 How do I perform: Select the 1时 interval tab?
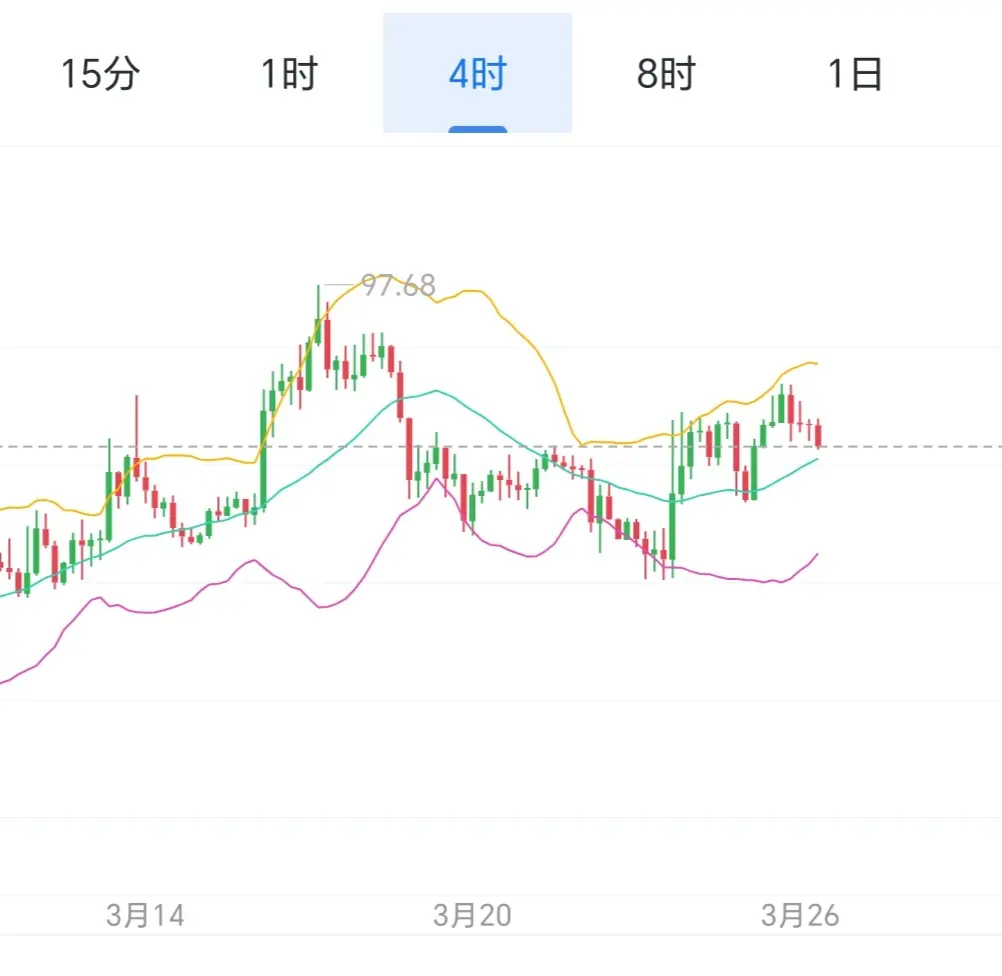point(289,75)
